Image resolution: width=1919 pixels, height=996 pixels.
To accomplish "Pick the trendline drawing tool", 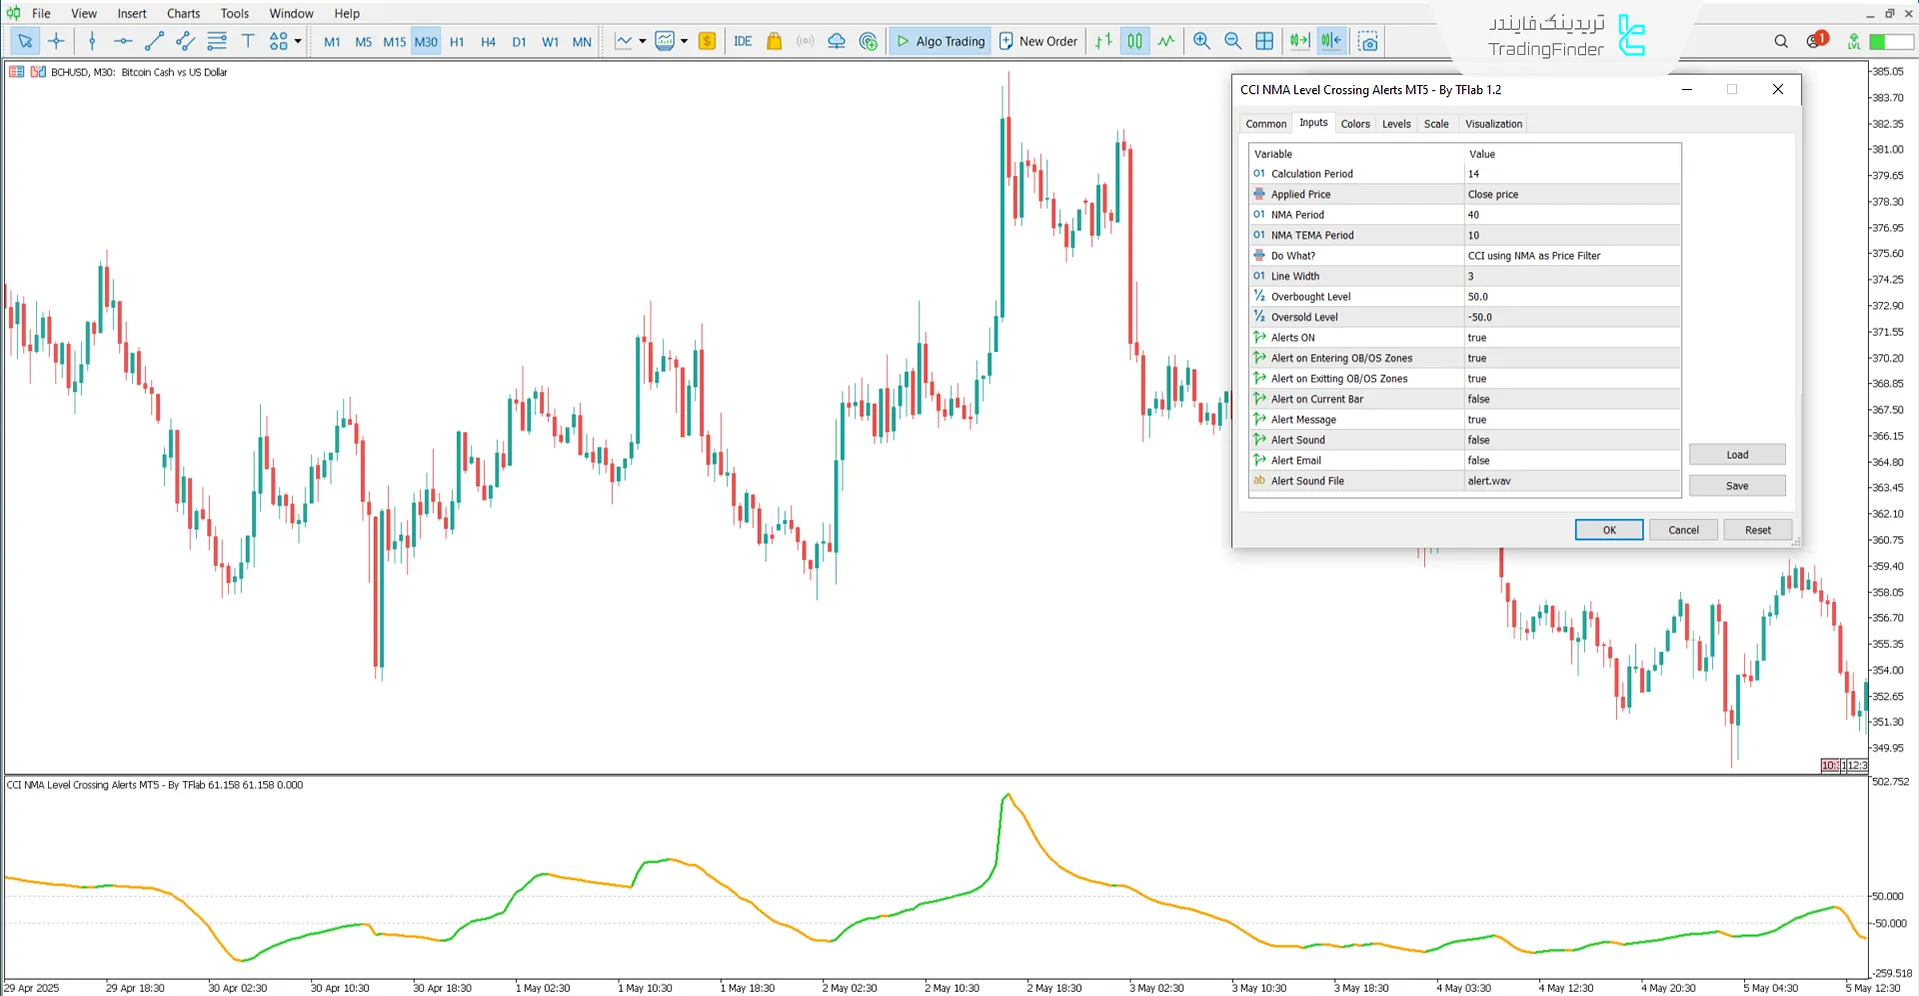I will click(x=154, y=41).
